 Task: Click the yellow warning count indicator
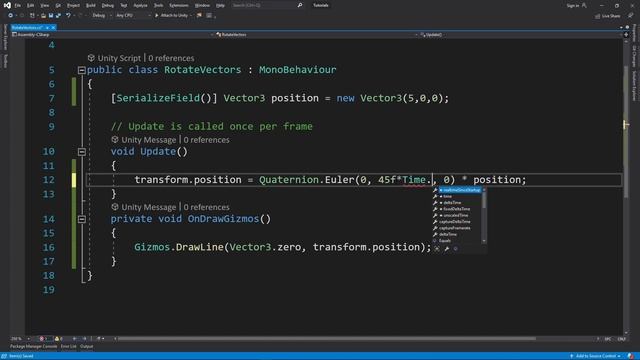59,339
